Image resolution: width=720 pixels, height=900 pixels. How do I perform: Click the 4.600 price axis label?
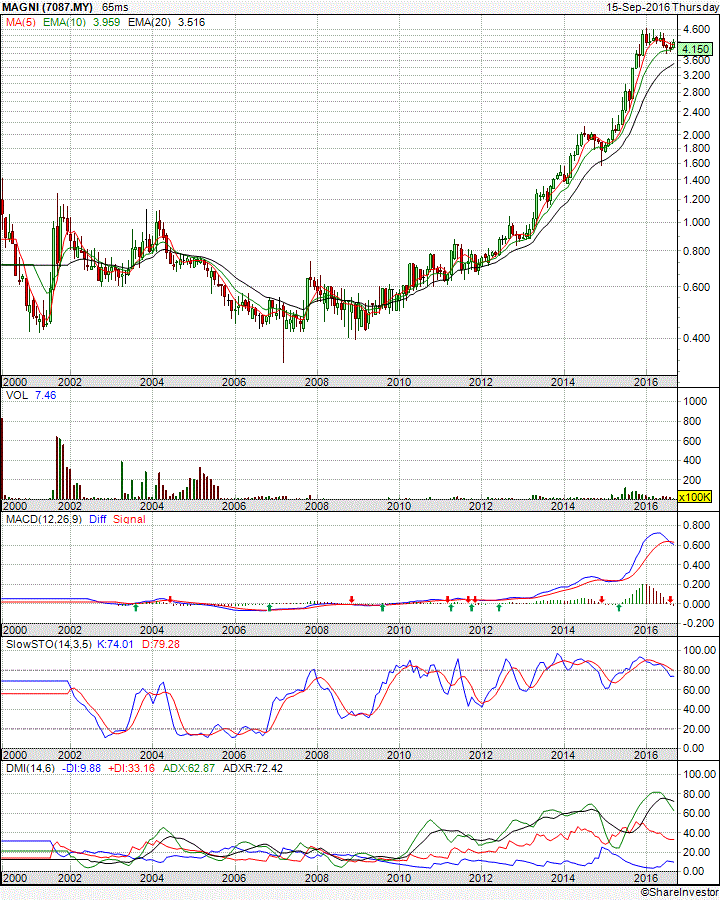click(696, 29)
